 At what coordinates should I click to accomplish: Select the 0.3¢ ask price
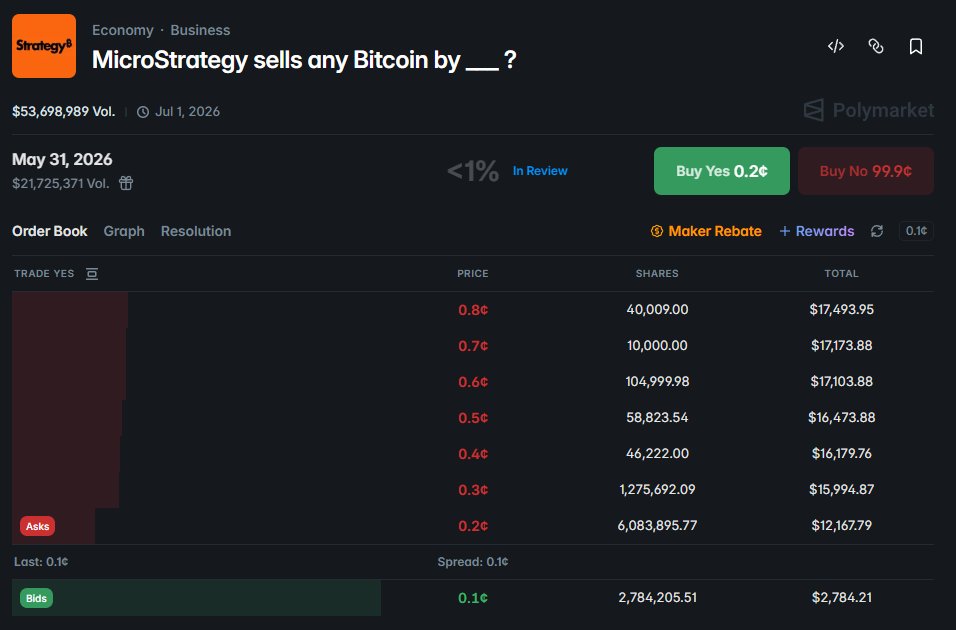(x=473, y=490)
